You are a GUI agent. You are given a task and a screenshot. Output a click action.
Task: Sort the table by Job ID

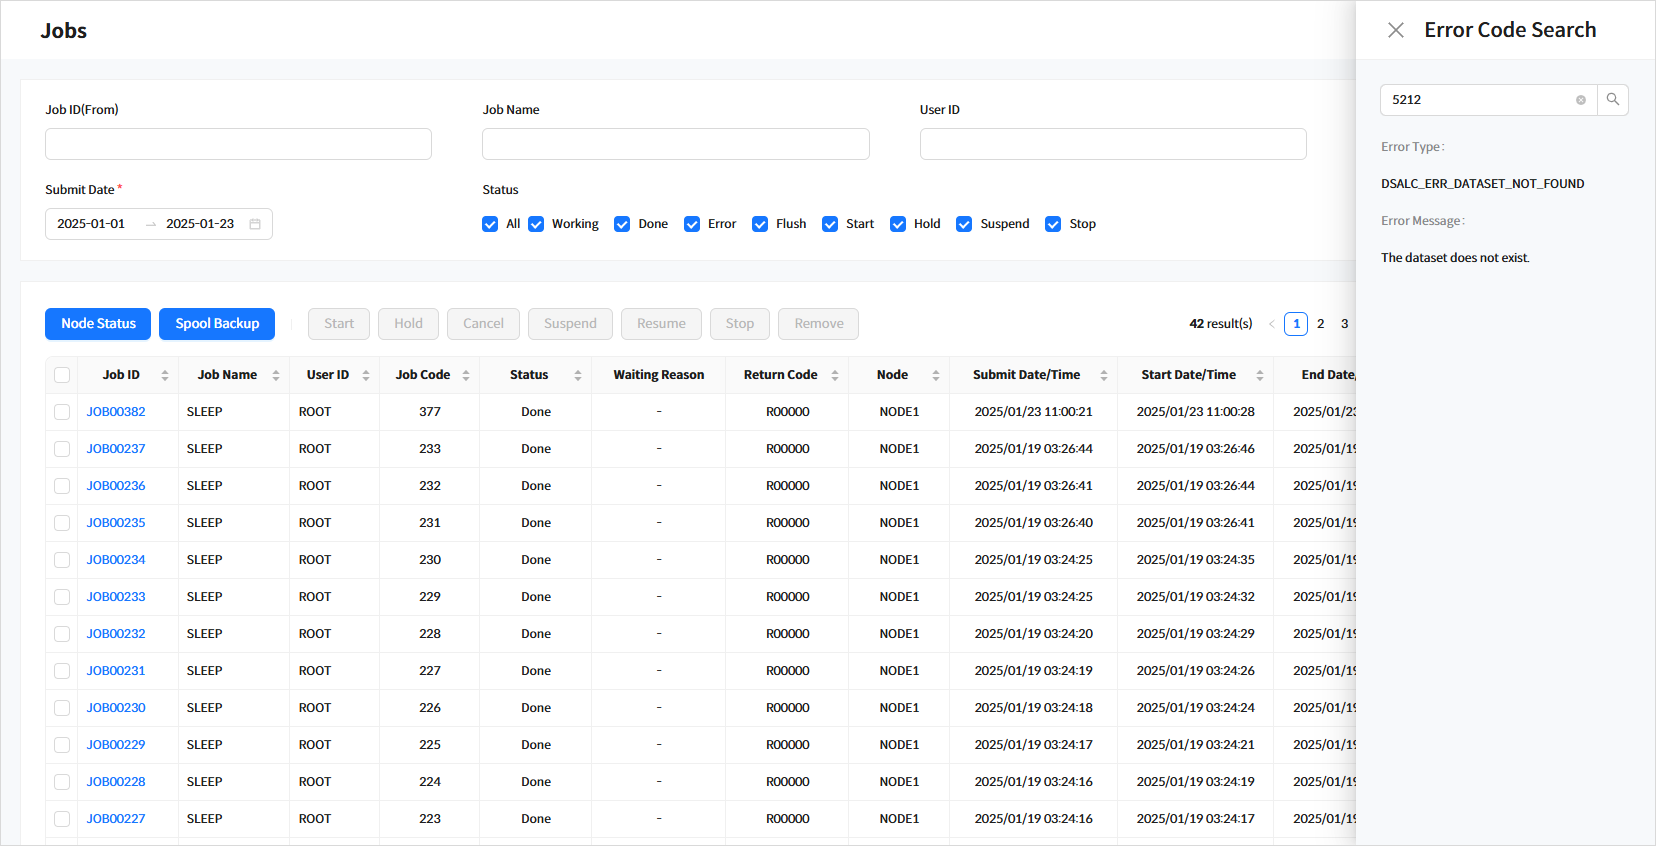pos(165,375)
